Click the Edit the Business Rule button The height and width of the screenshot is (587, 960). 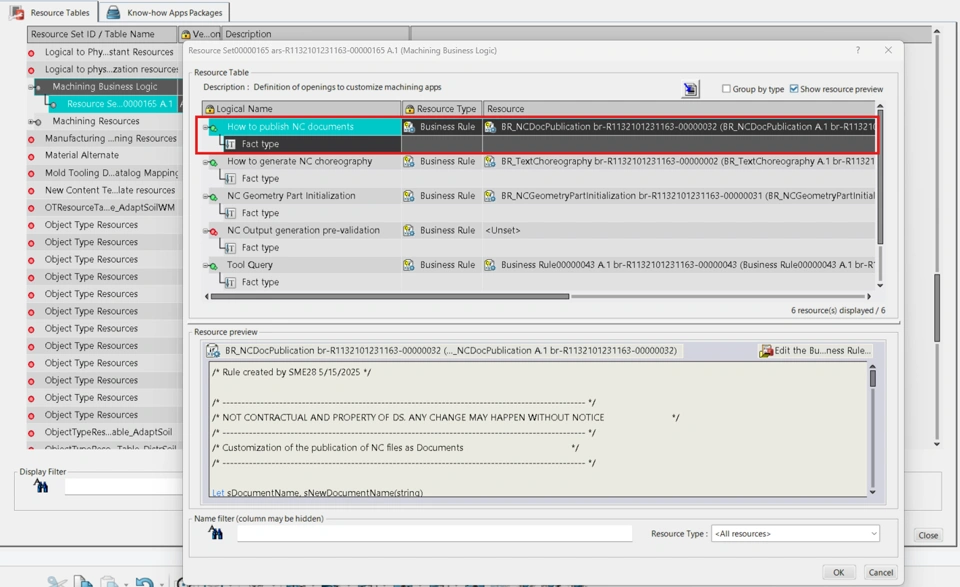pyautogui.click(x=815, y=351)
